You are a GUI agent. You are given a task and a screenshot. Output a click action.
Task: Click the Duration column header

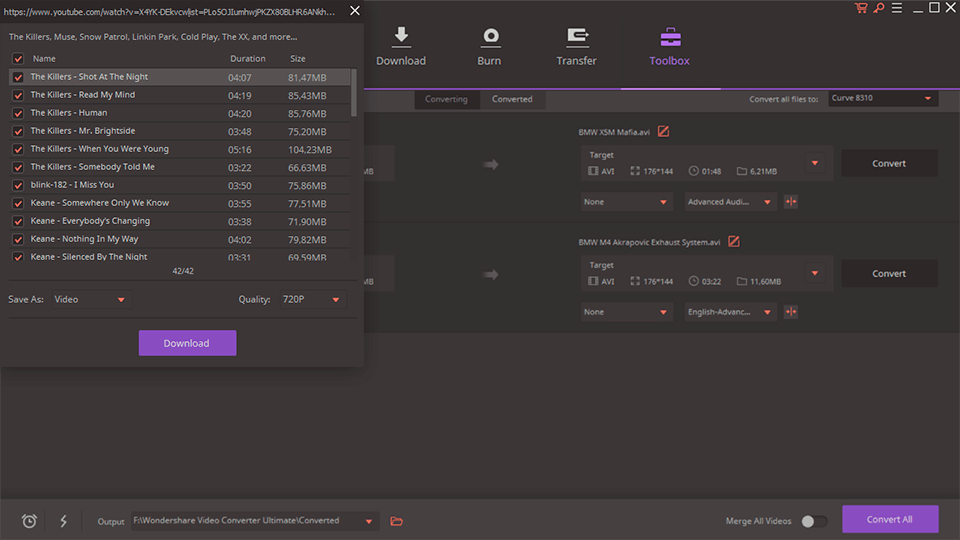(247, 59)
